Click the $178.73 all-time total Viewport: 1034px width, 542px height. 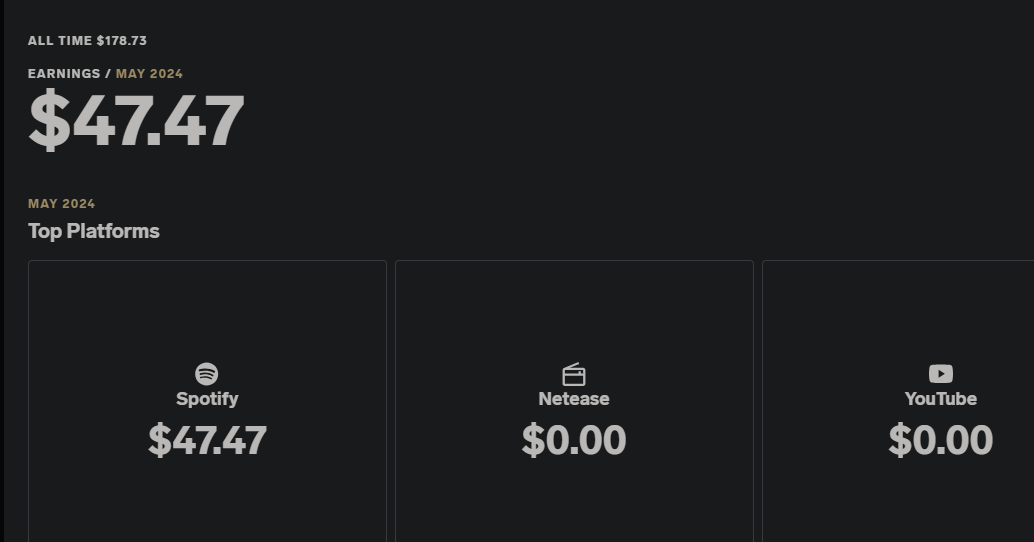(x=122, y=41)
